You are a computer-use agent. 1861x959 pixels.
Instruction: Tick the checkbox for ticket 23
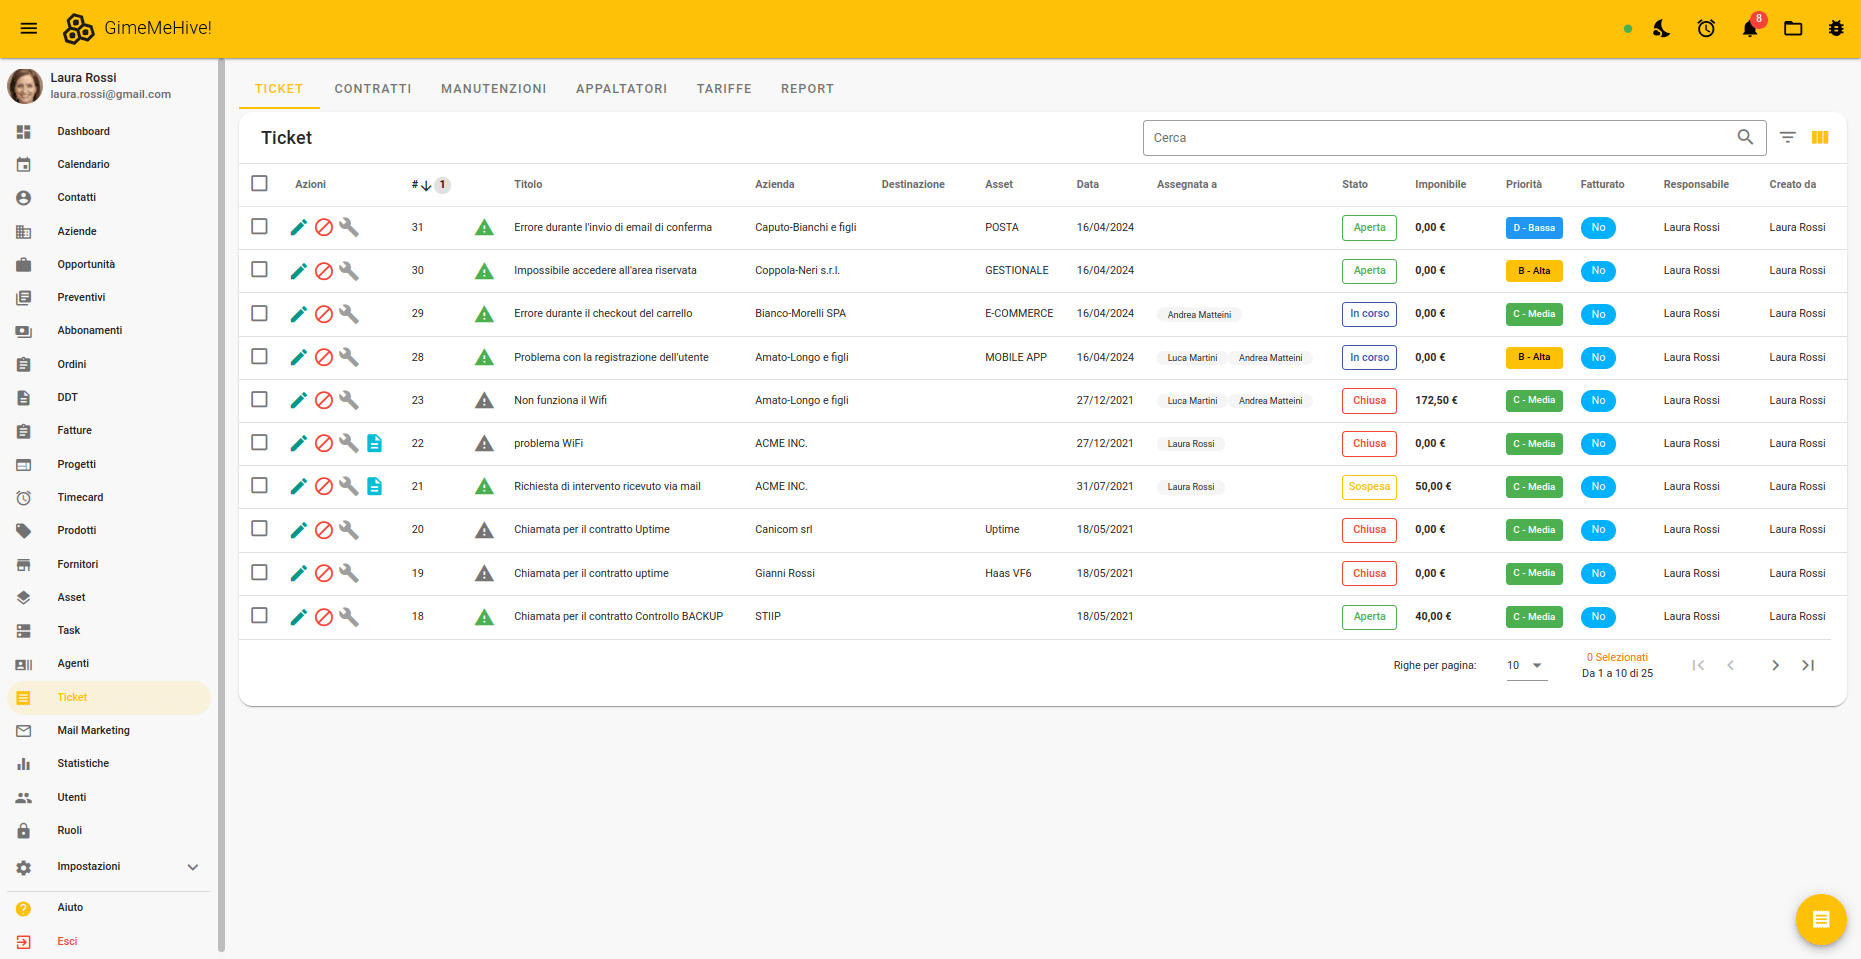(260, 399)
